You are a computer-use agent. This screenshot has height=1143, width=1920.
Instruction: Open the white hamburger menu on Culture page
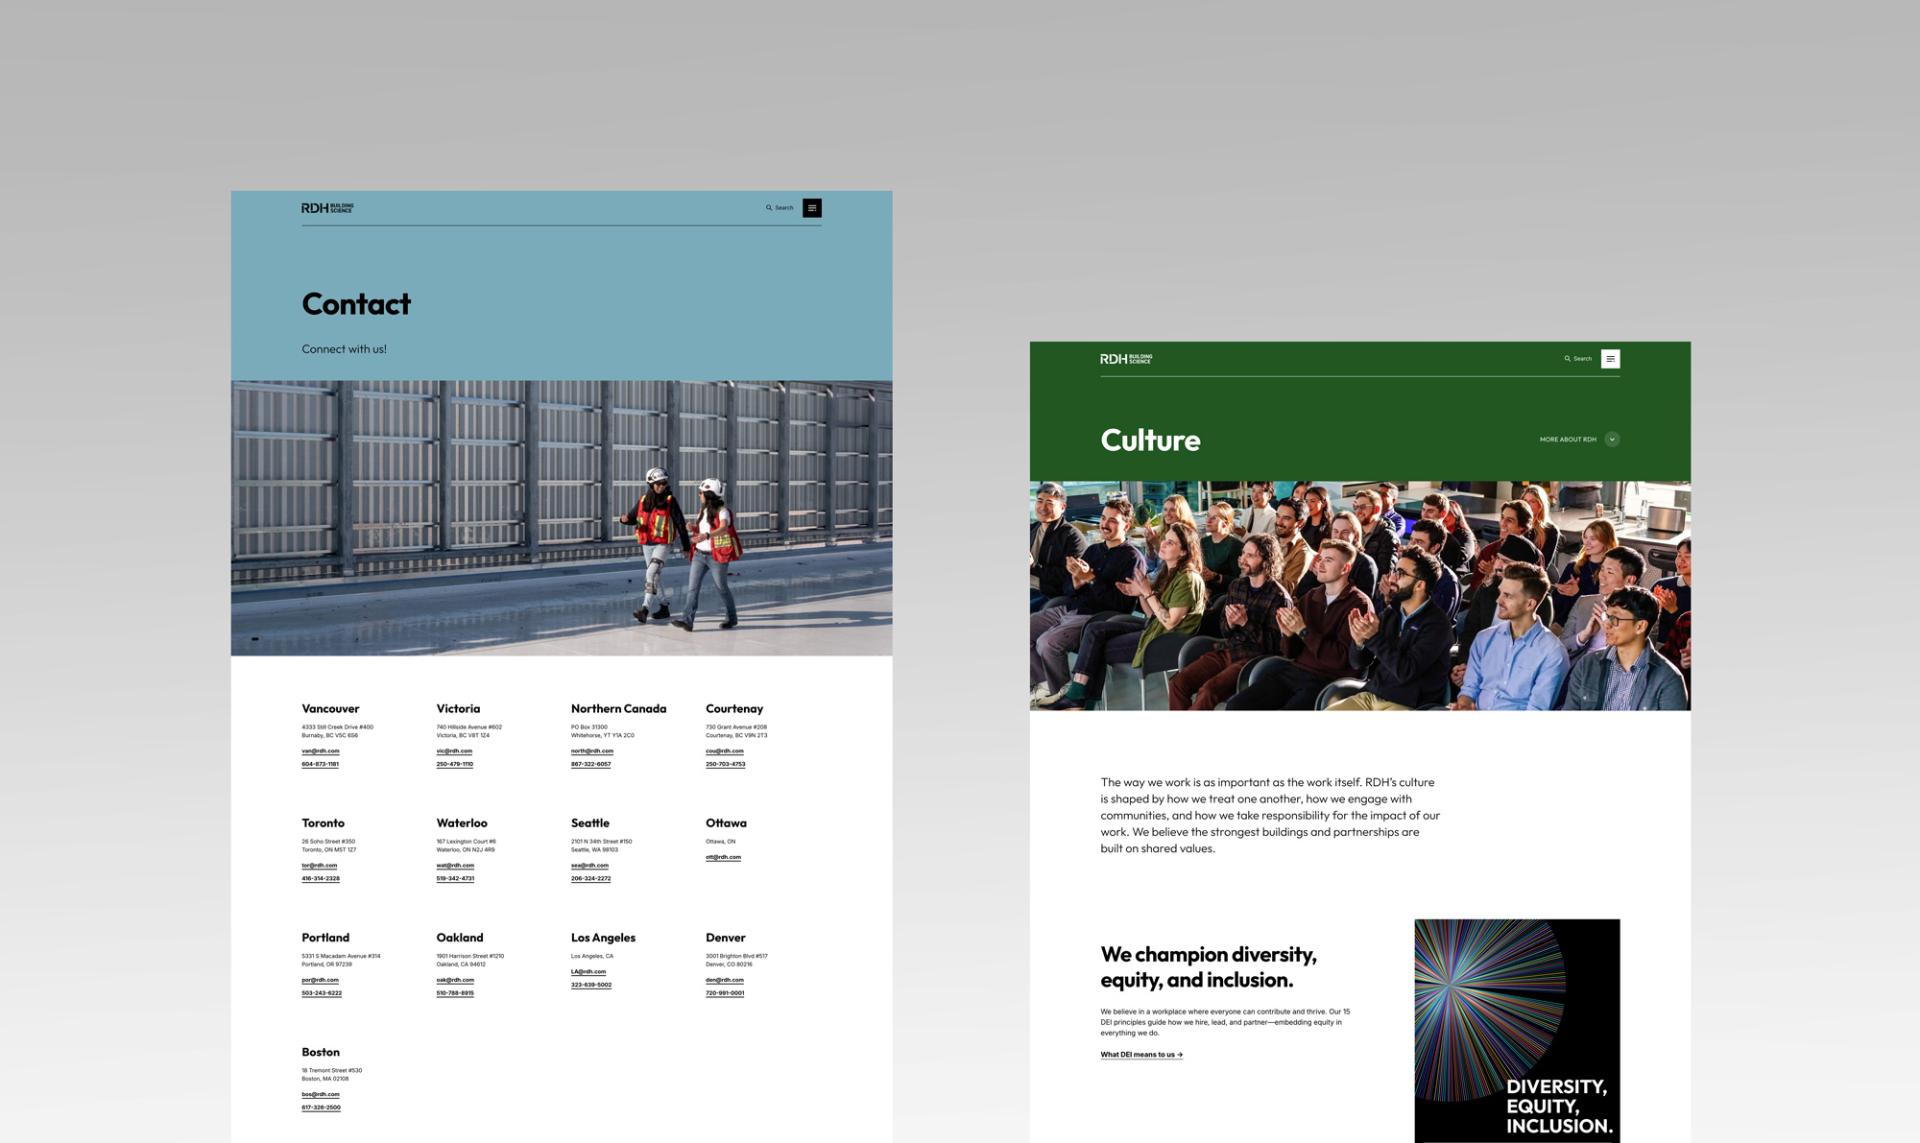(1610, 359)
